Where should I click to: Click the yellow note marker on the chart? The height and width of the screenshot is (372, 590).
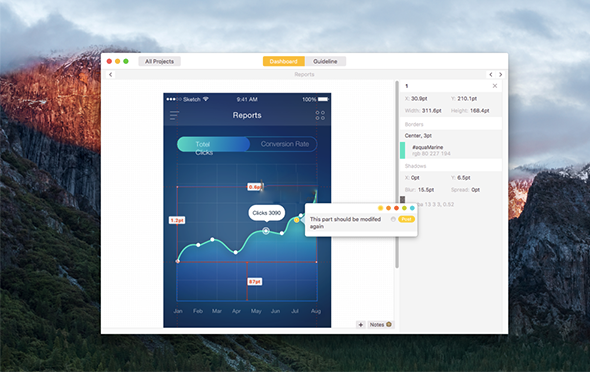point(297,220)
